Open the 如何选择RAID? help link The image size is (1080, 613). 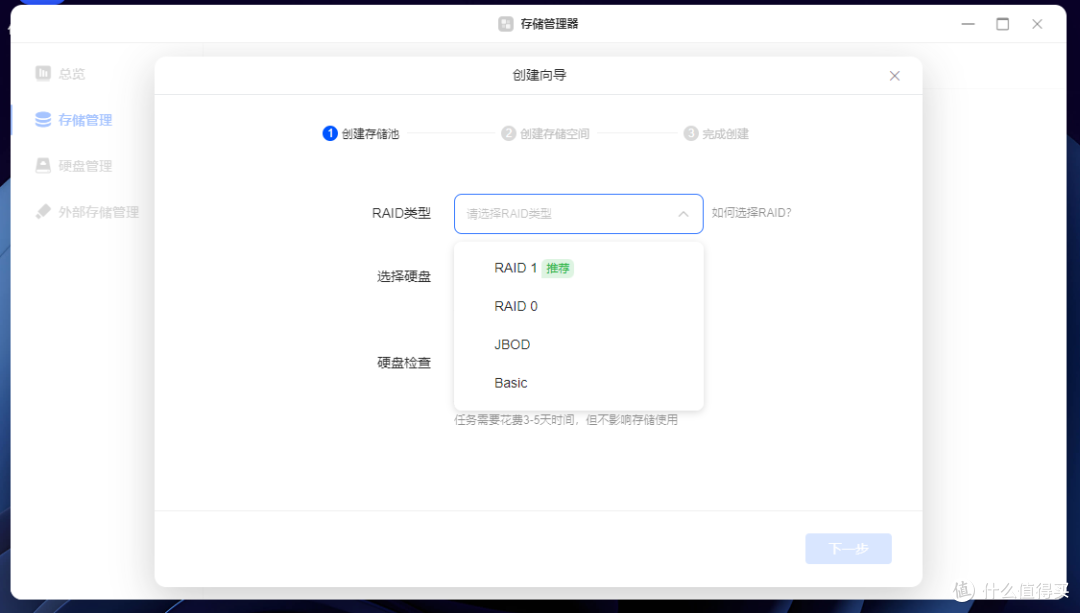click(x=751, y=213)
